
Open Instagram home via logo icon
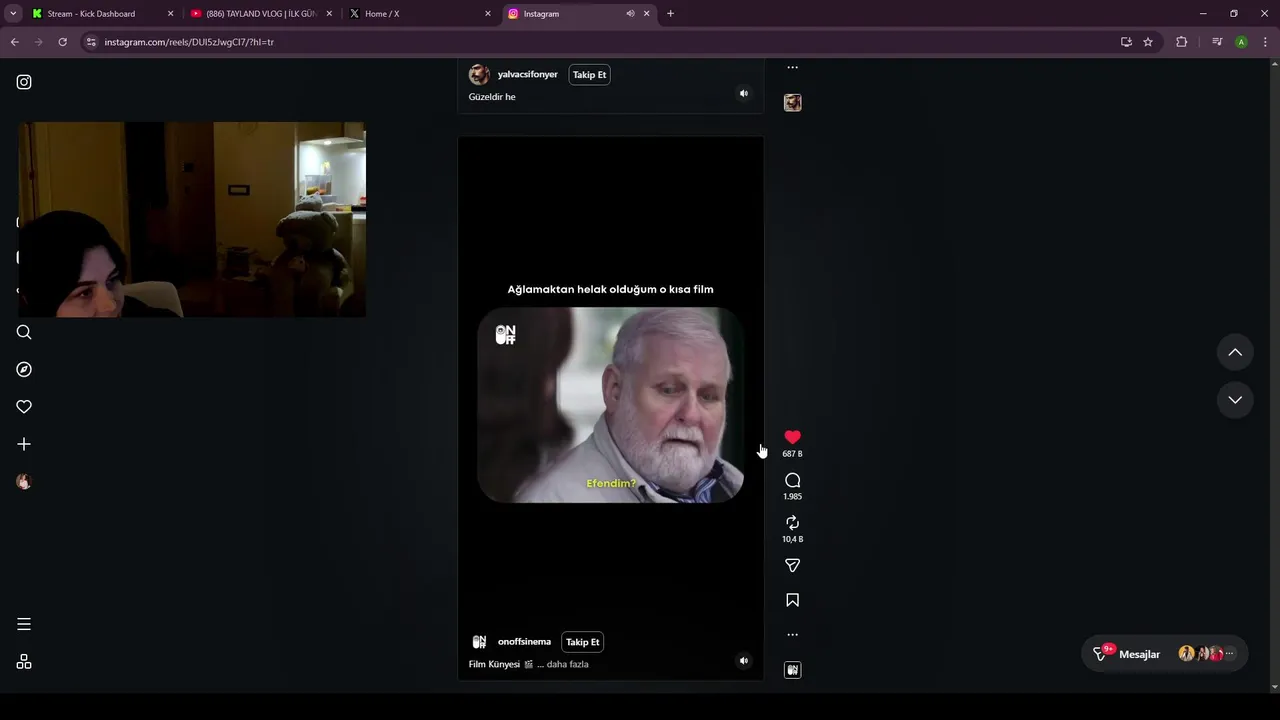pyautogui.click(x=24, y=82)
